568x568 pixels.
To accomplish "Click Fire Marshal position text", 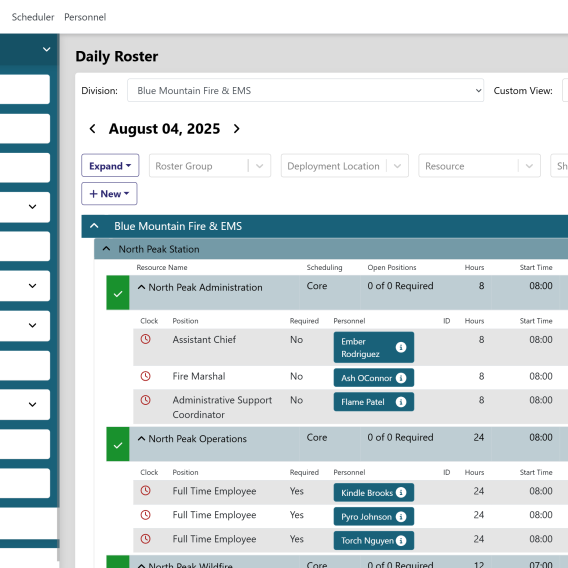I will pyautogui.click(x=199, y=376).
